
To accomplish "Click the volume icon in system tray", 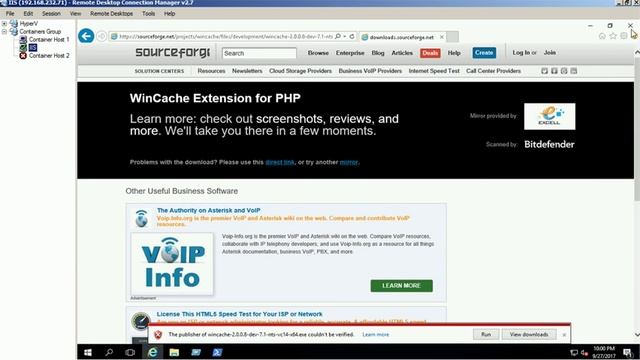I will pyautogui.click(x=584, y=353).
